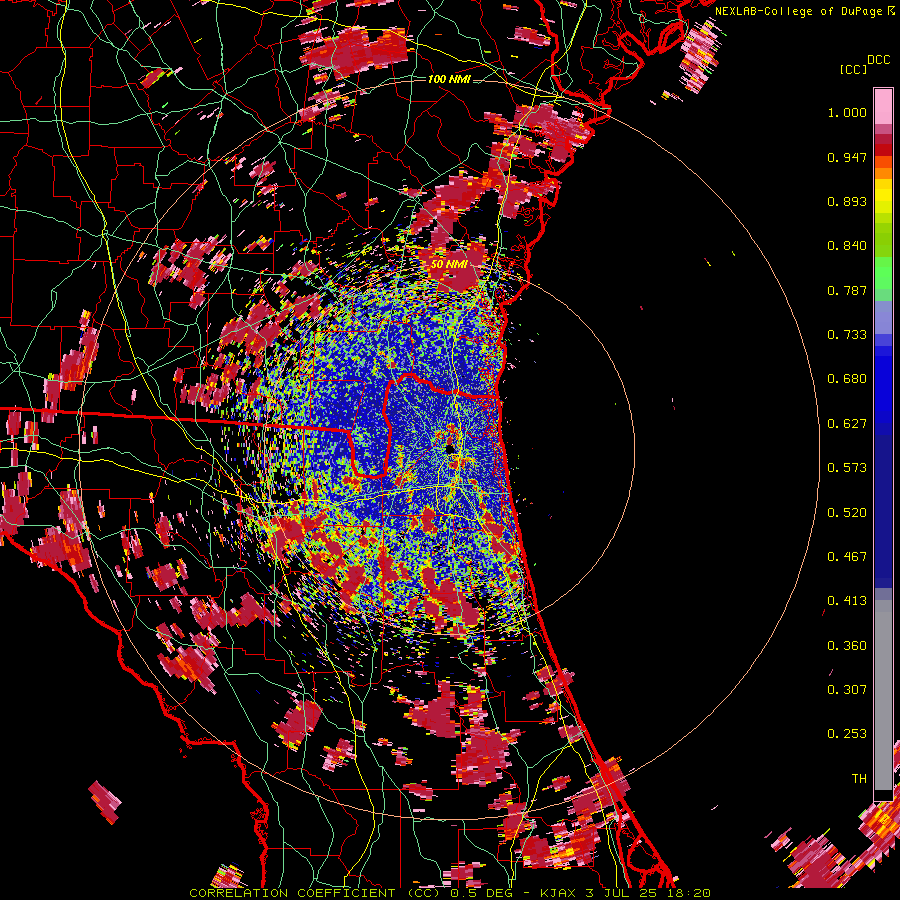
Task: Click the 0.680 legend value
Action: pos(847,379)
